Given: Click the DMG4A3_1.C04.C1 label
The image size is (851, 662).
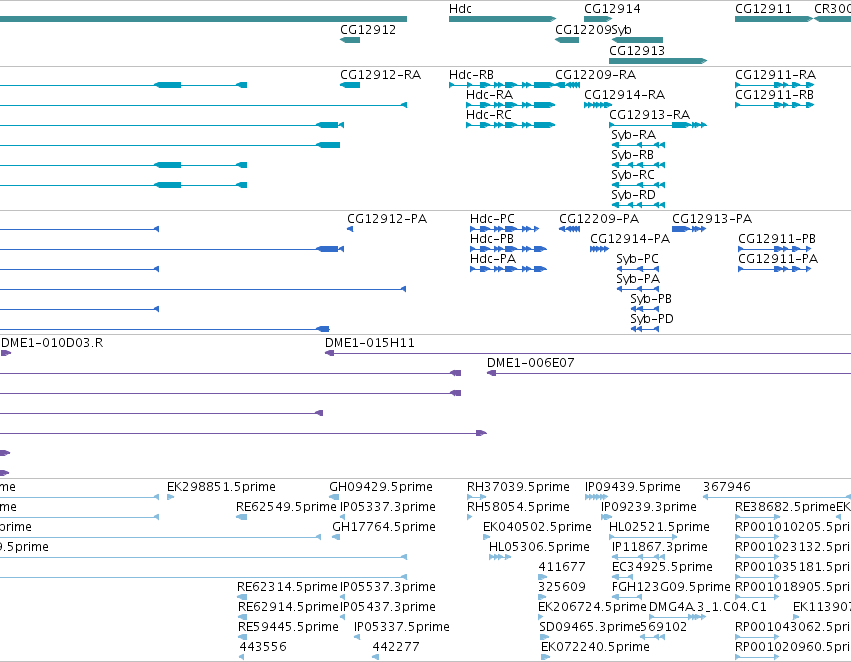Looking at the screenshot, I should click(708, 607).
